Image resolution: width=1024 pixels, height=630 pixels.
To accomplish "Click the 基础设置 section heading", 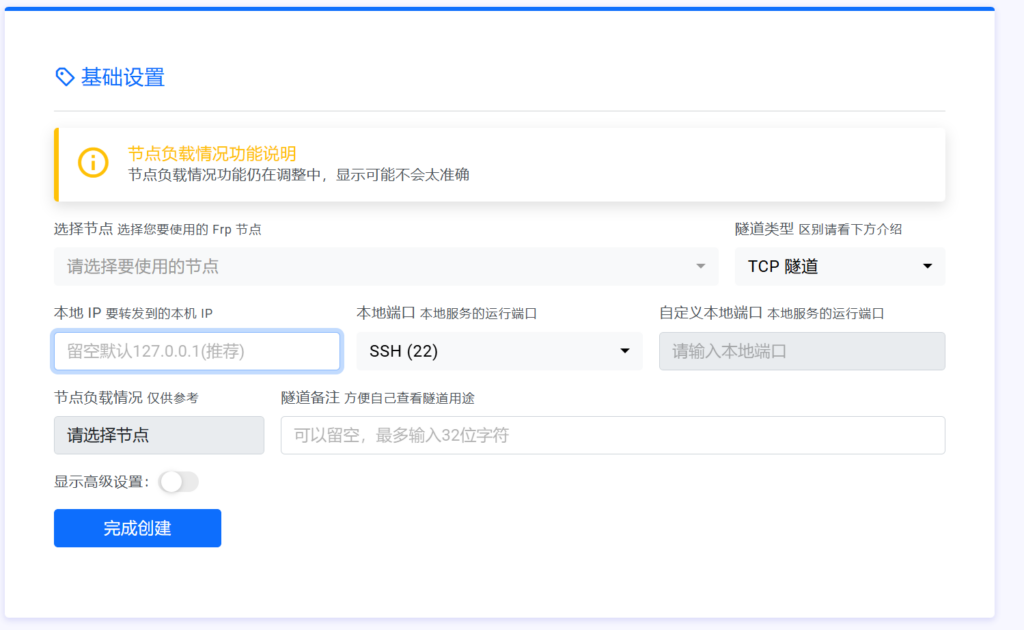I will pos(122,77).
